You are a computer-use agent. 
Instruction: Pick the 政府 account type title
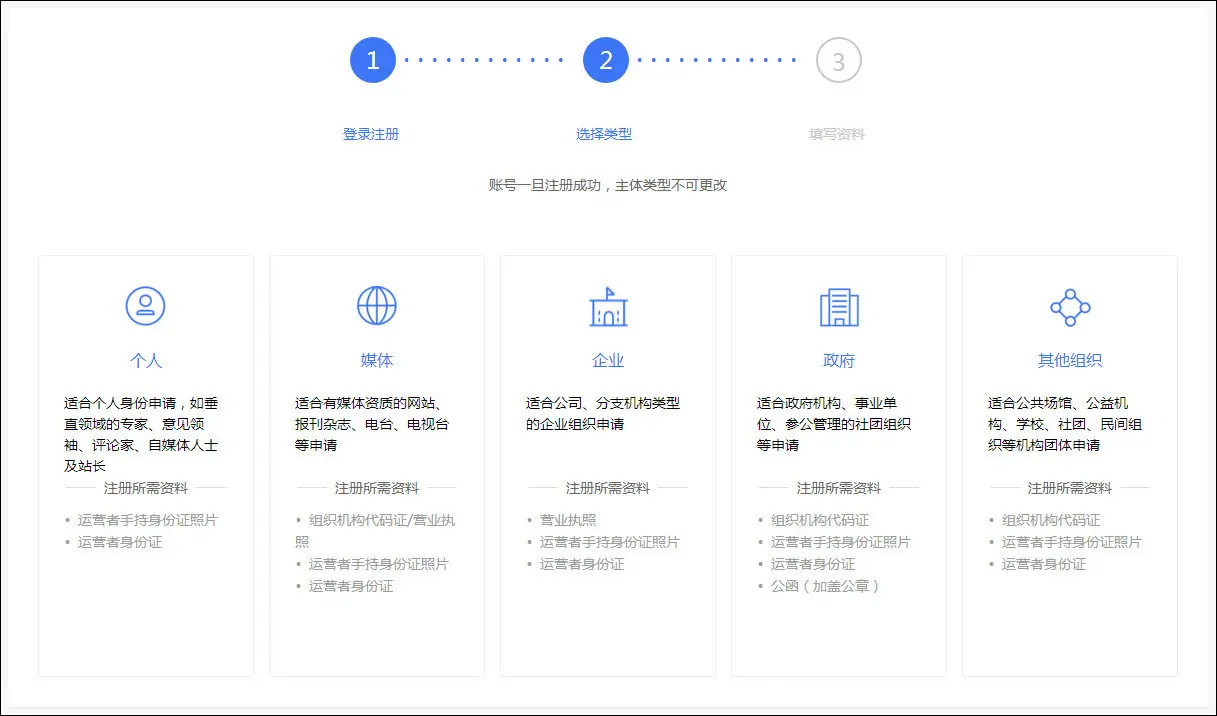coord(839,361)
